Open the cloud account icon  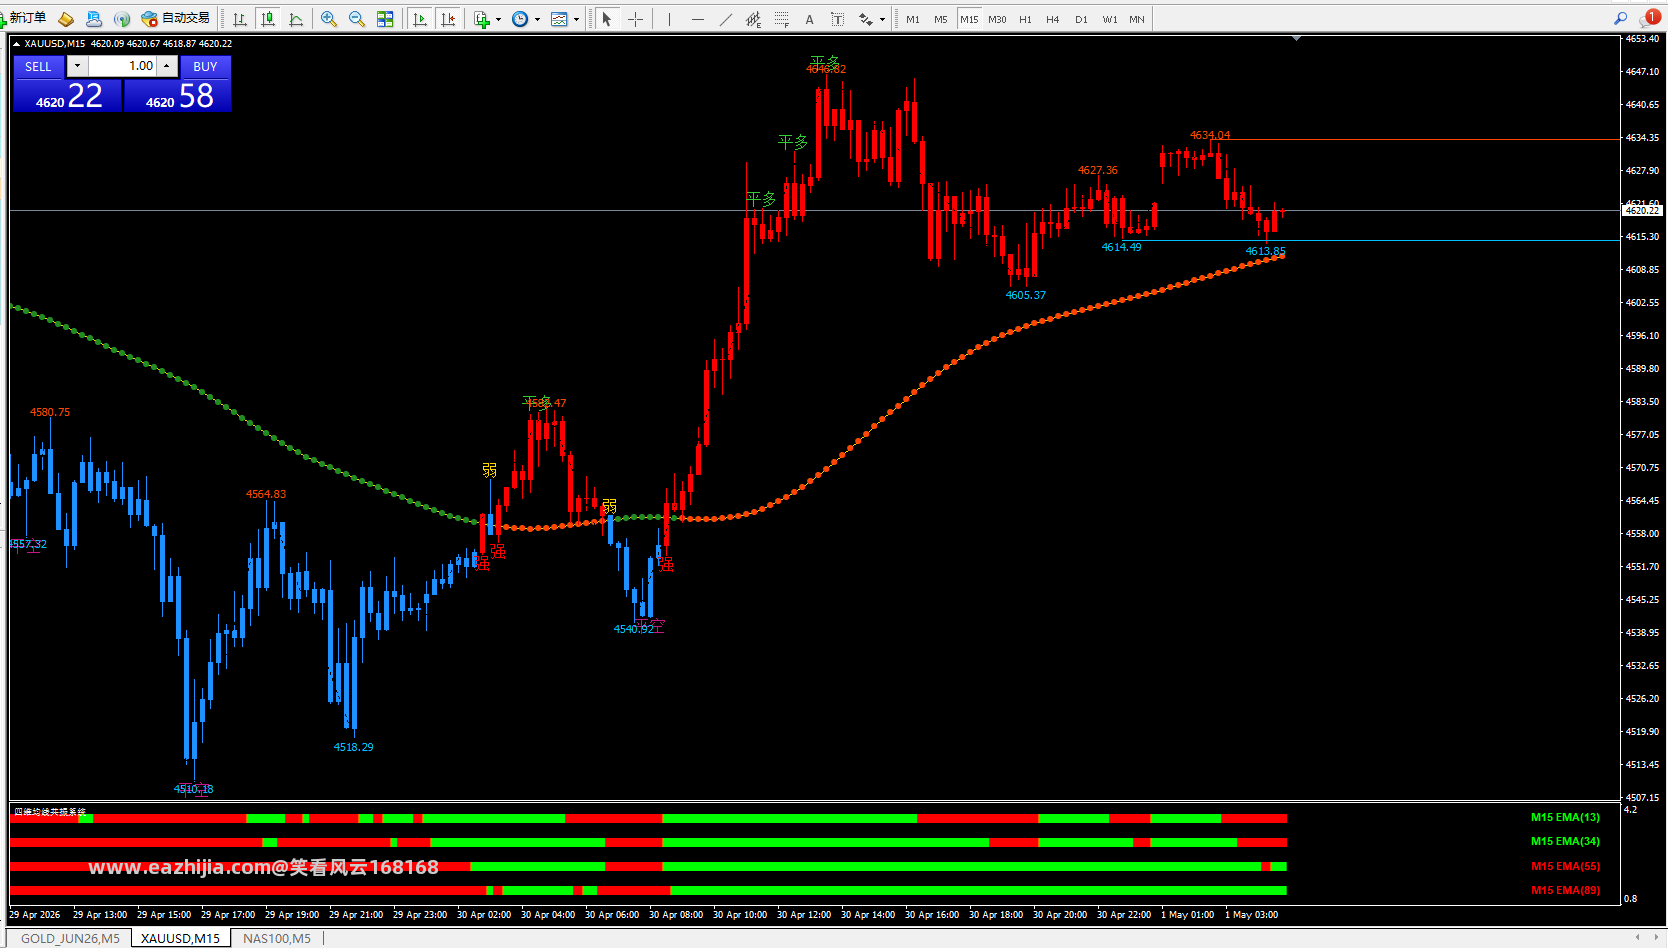pyautogui.click(x=94, y=19)
